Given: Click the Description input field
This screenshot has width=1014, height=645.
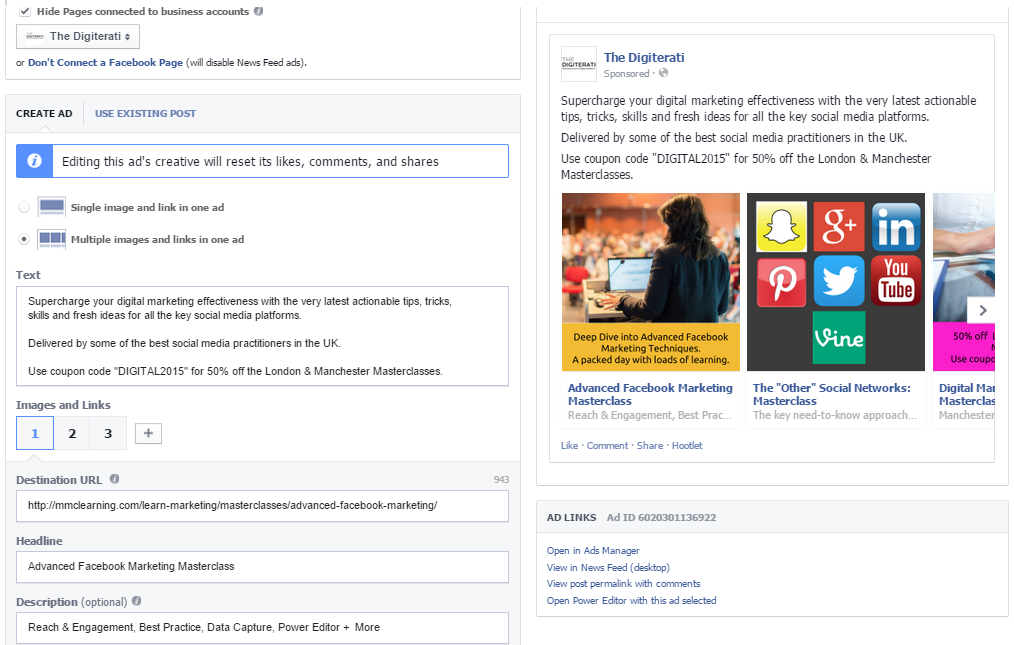Looking at the screenshot, I should (263, 628).
